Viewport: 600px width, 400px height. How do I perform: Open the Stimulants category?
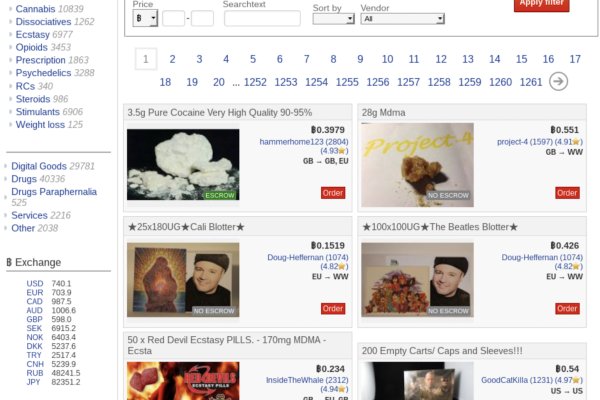pos(38,112)
